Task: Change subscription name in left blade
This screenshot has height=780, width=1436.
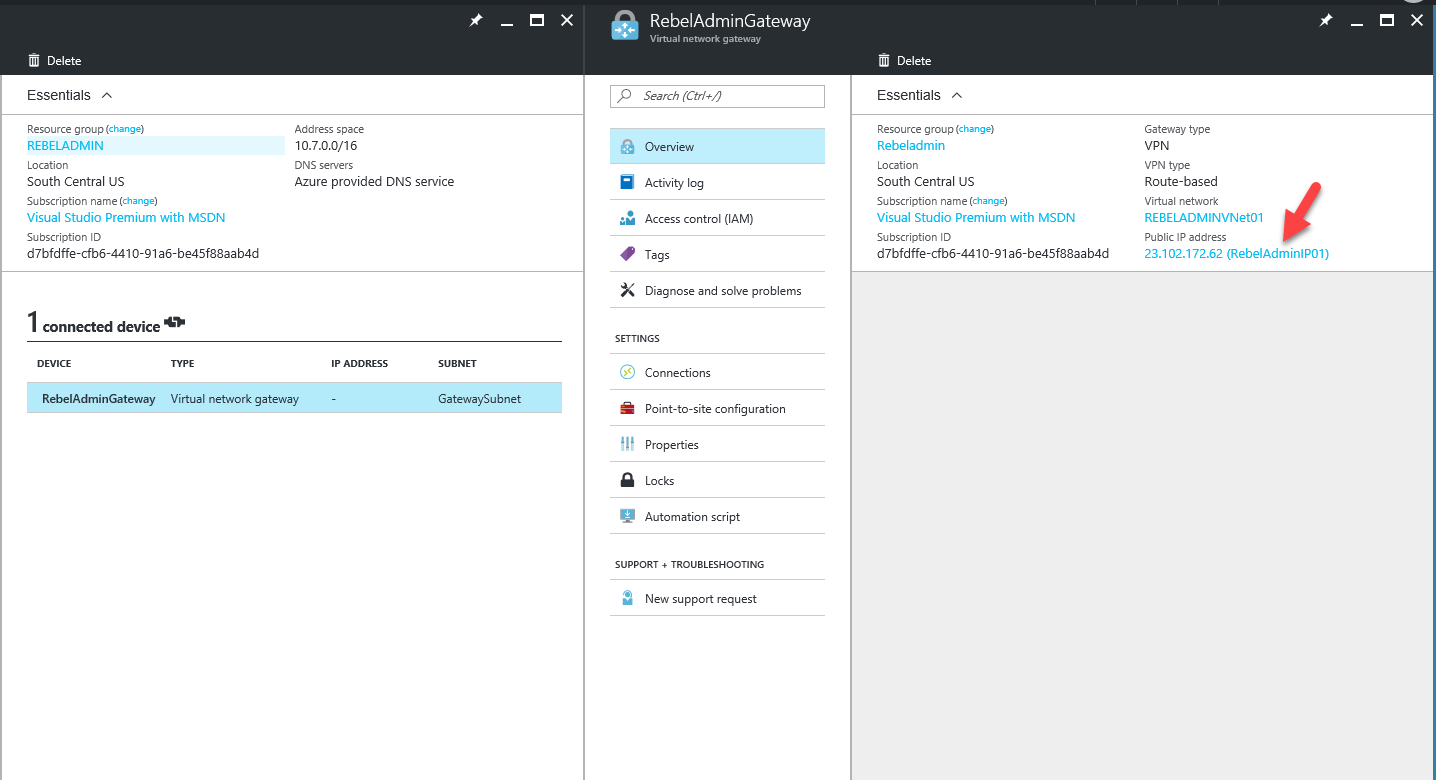Action: point(139,201)
